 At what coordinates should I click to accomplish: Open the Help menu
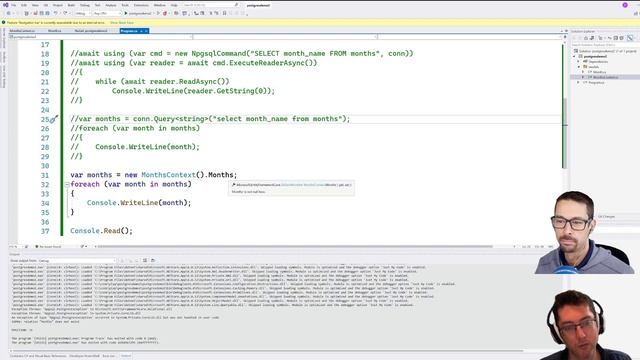(174, 5)
